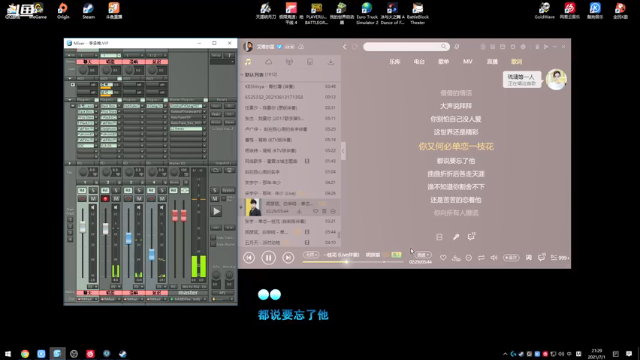Expand the mixer EQ section arrow
Screen dimensions: 640x360
pyautogui.click(x=70, y=163)
